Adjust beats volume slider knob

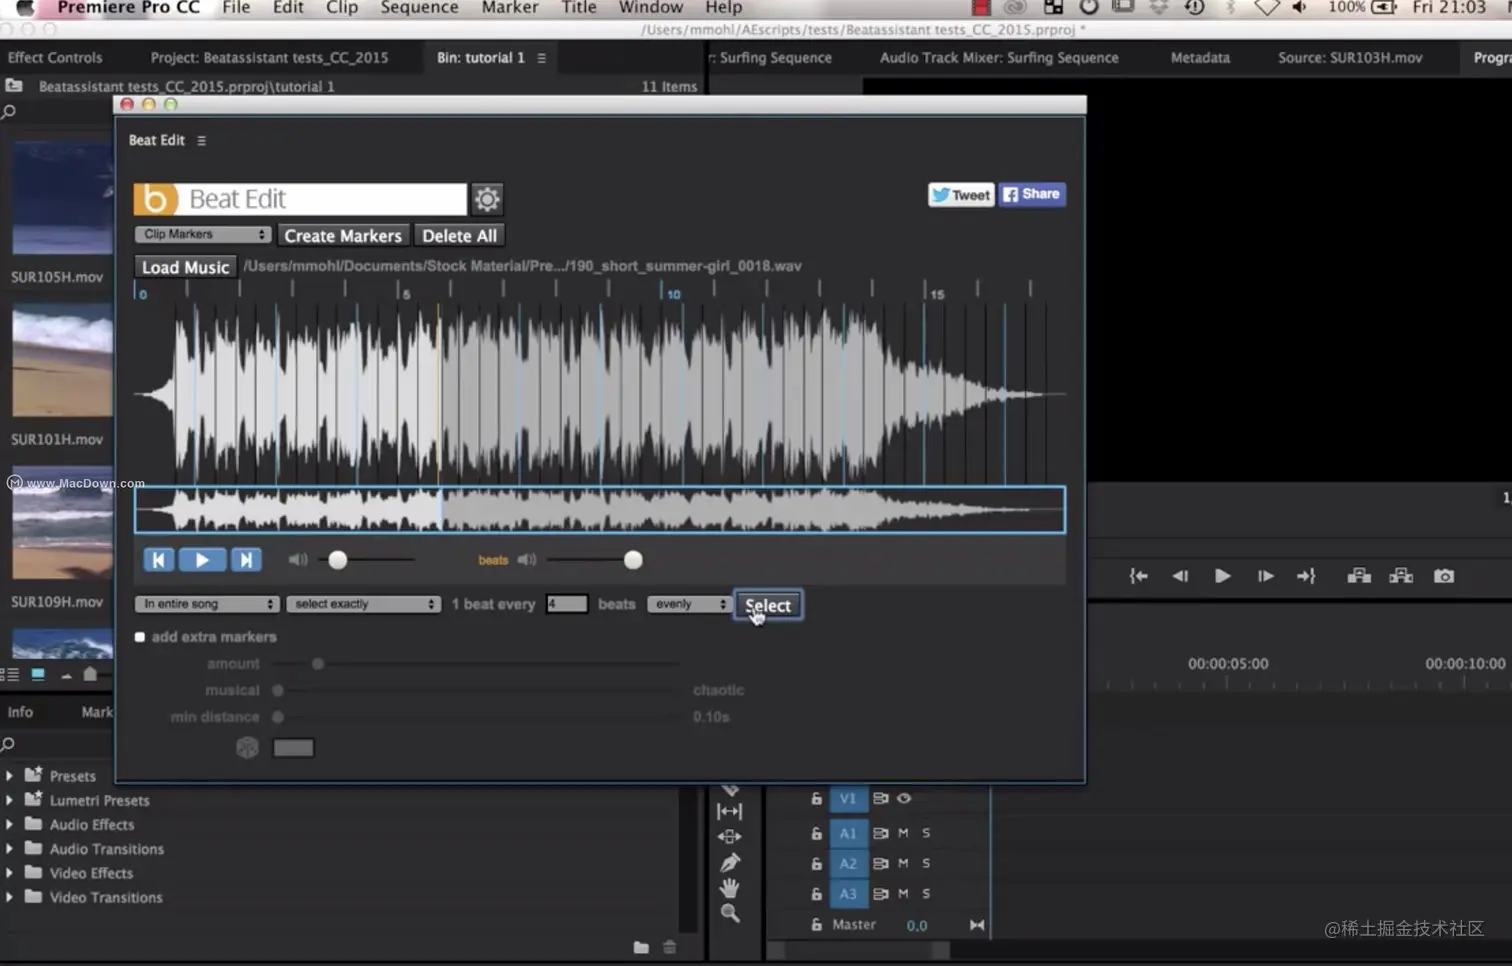(x=633, y=560)
